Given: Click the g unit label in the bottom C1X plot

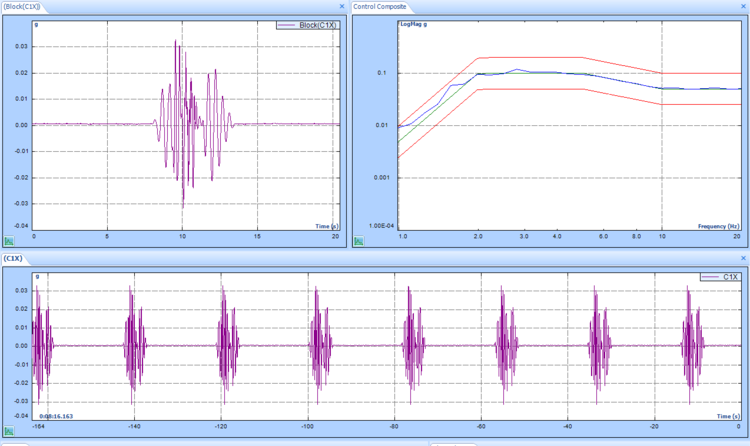Looking at the screenshot, I should [x=36, y=275].
